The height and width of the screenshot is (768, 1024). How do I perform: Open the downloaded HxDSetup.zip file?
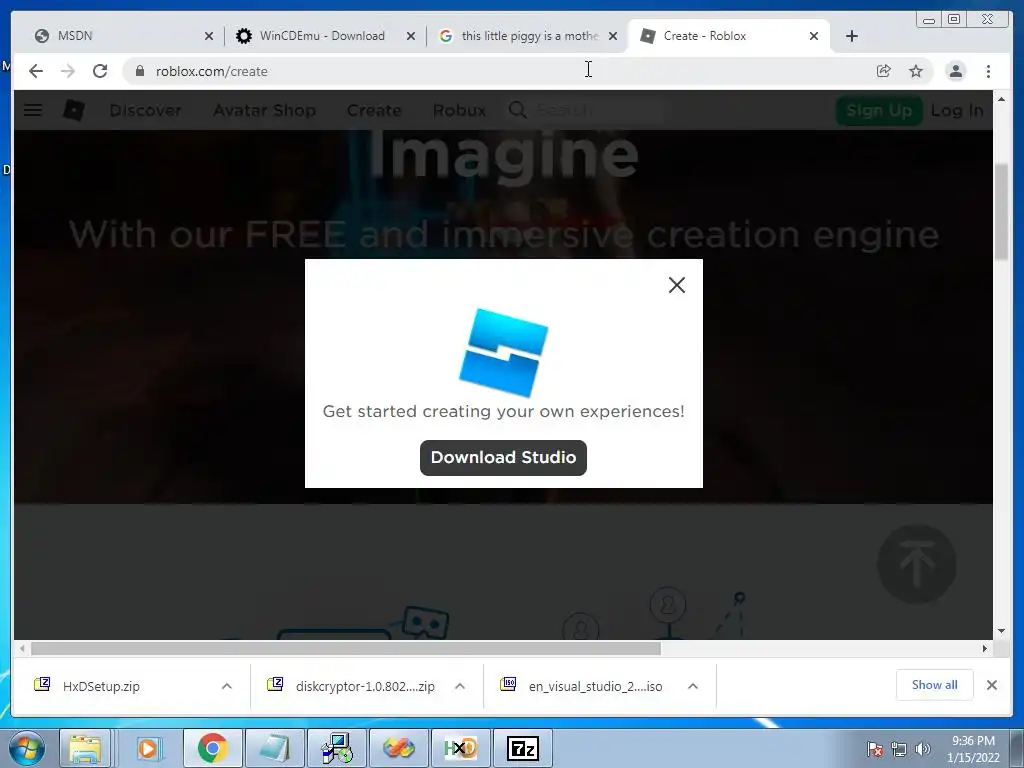pyautogui.click(x=101, y=686)
